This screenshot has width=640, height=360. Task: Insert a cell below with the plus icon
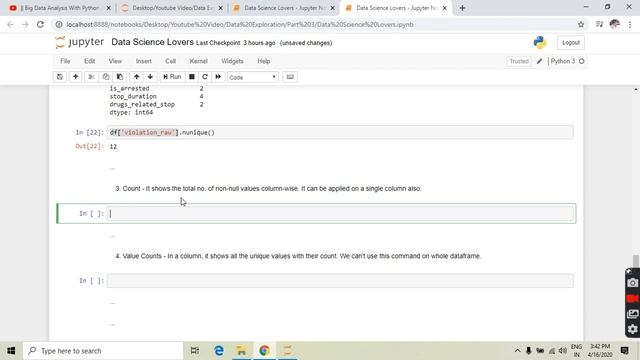pos(76,77)
